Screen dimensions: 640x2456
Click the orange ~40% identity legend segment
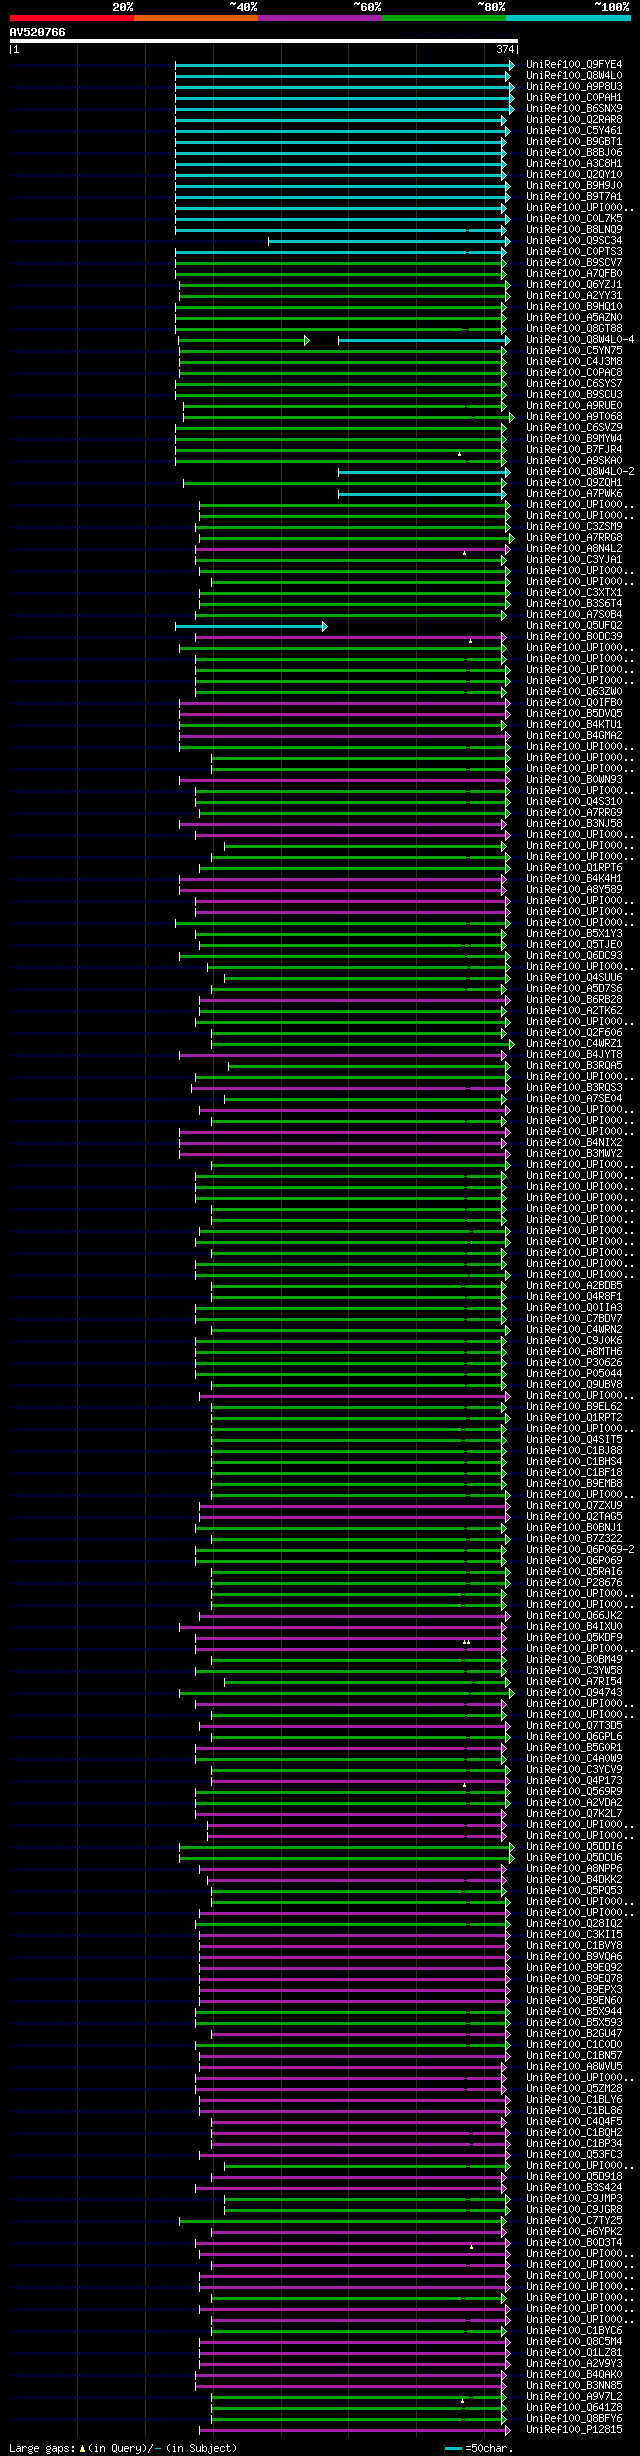point(195,17)
